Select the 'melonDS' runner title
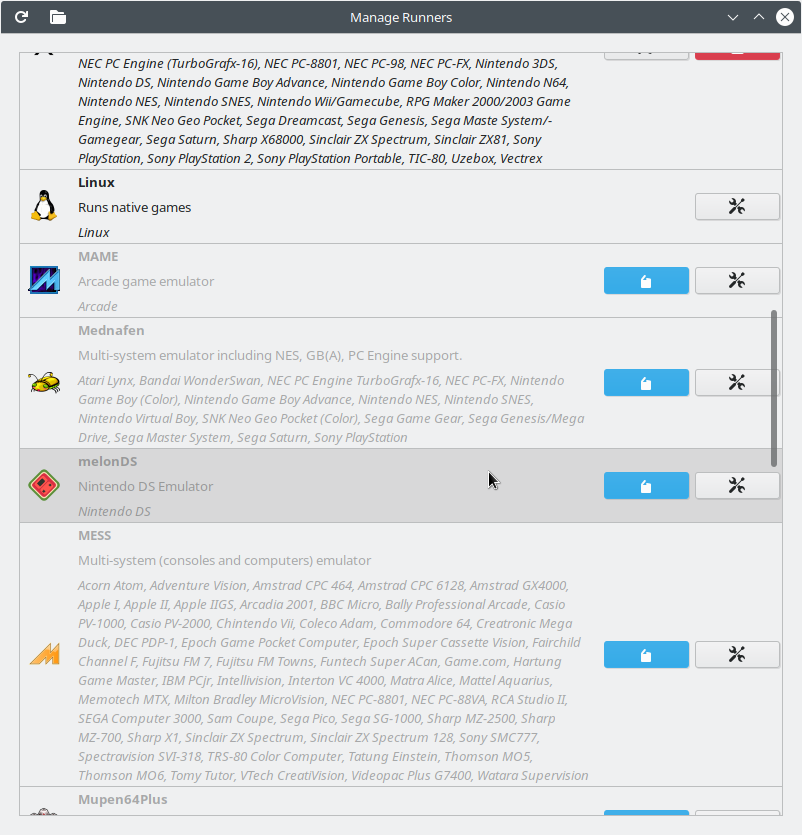 click(x=108, y=461)
